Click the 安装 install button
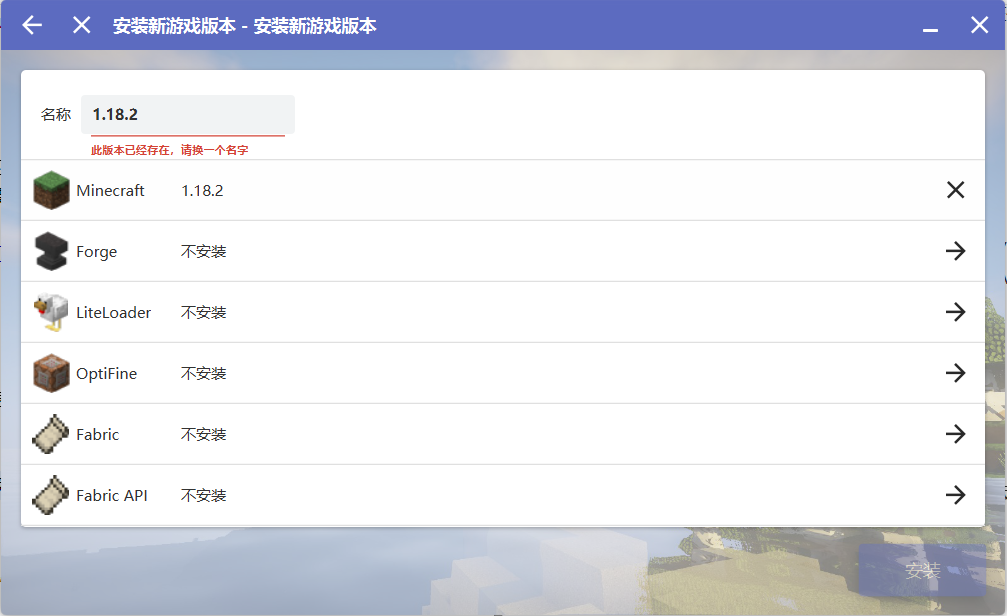This screenshot has height=616, width=1007. tap(922, 570)
